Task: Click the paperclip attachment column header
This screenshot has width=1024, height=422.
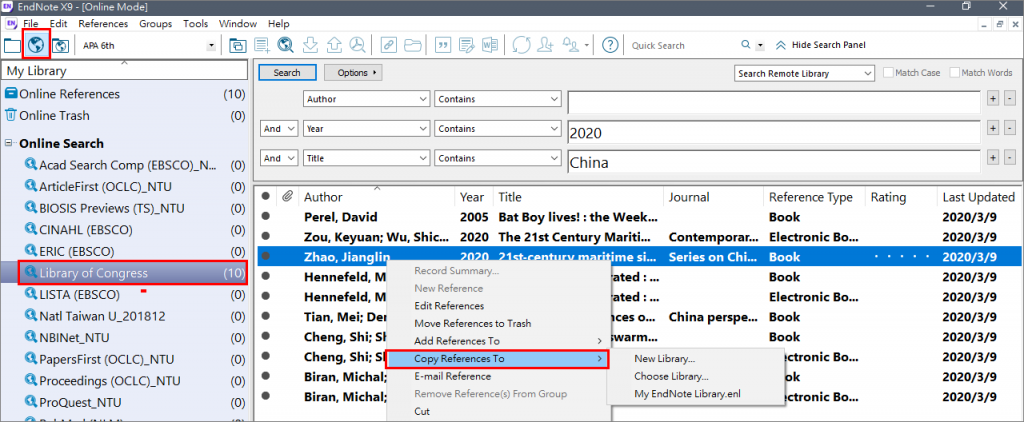Action: point(287,197)
